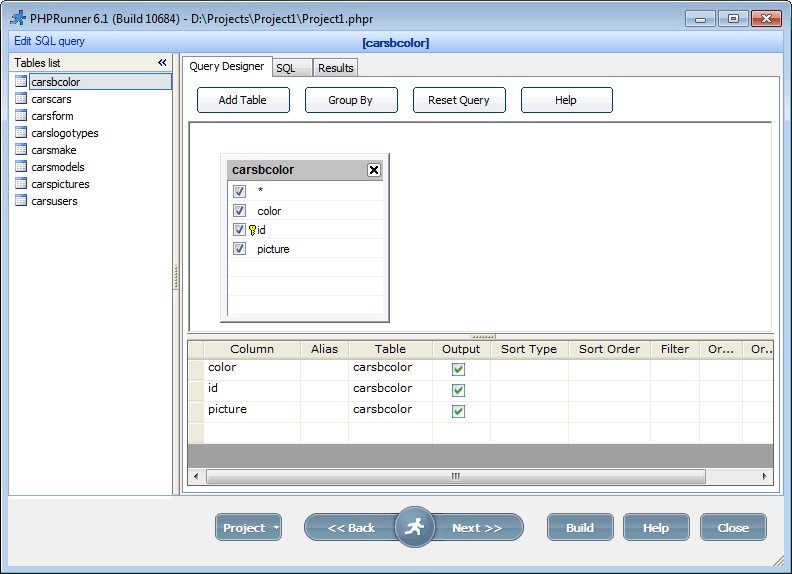Click the carsmake table icon
Viewport: 792px width, 574px height.
click(21, 150)
